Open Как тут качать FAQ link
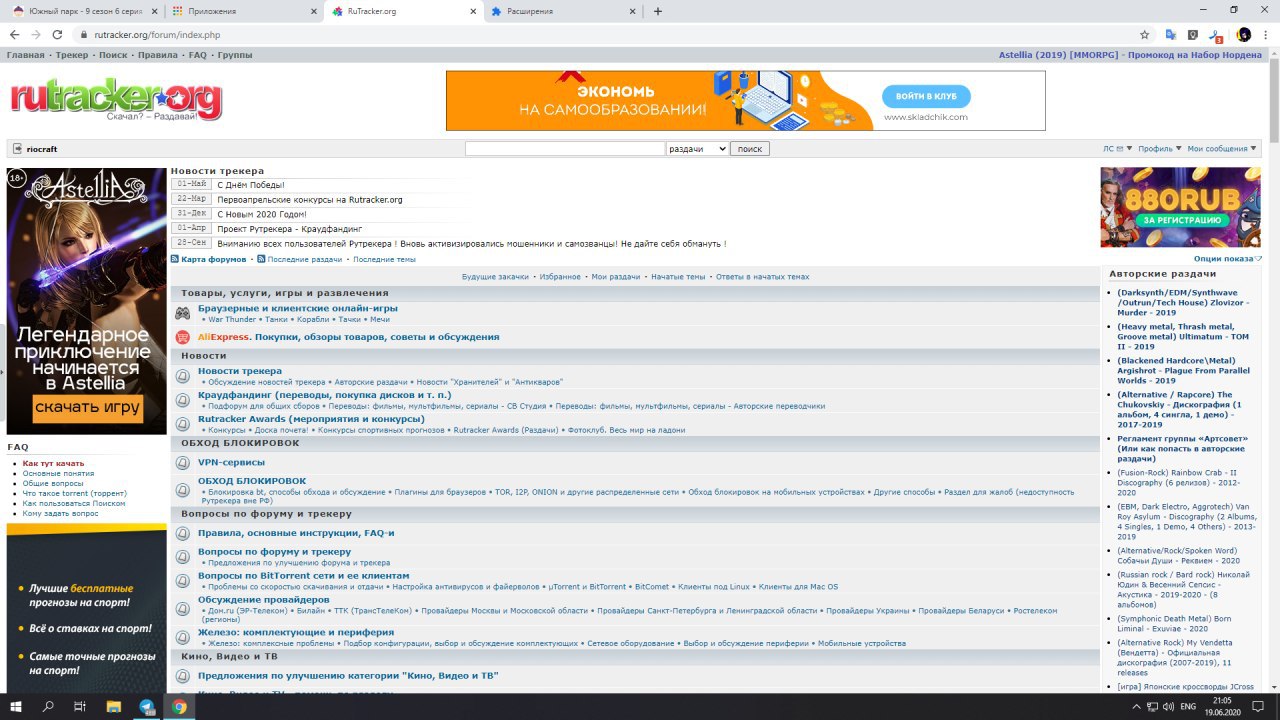Image resolution: width=1280 pixels, height=720 pixels. tap(54, 463)
